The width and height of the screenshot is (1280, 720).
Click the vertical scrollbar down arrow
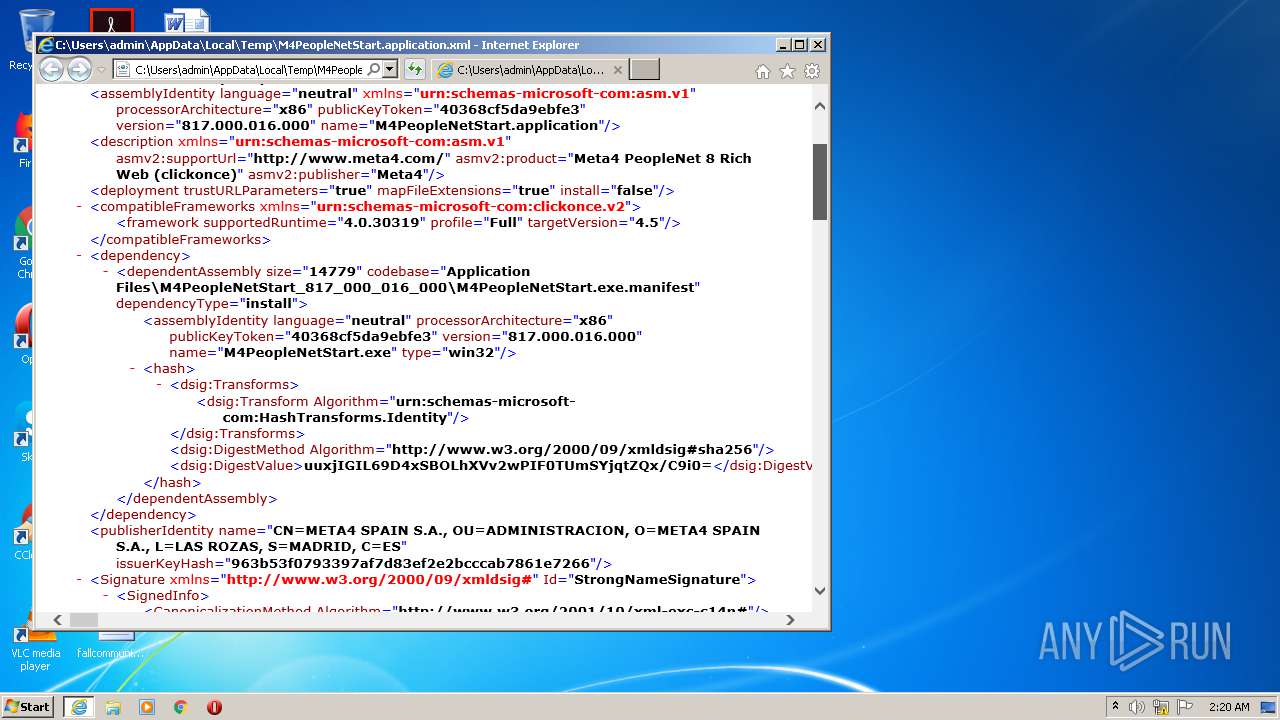point(820,591)
